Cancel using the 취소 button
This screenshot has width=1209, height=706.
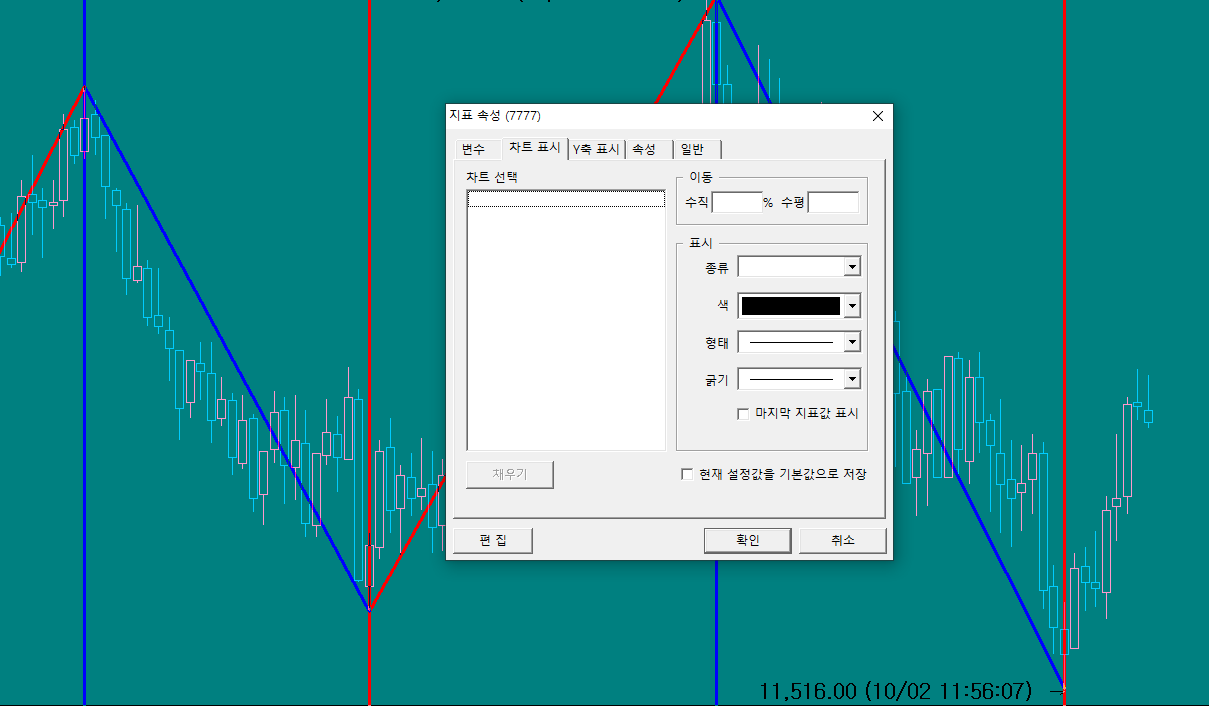842,540
